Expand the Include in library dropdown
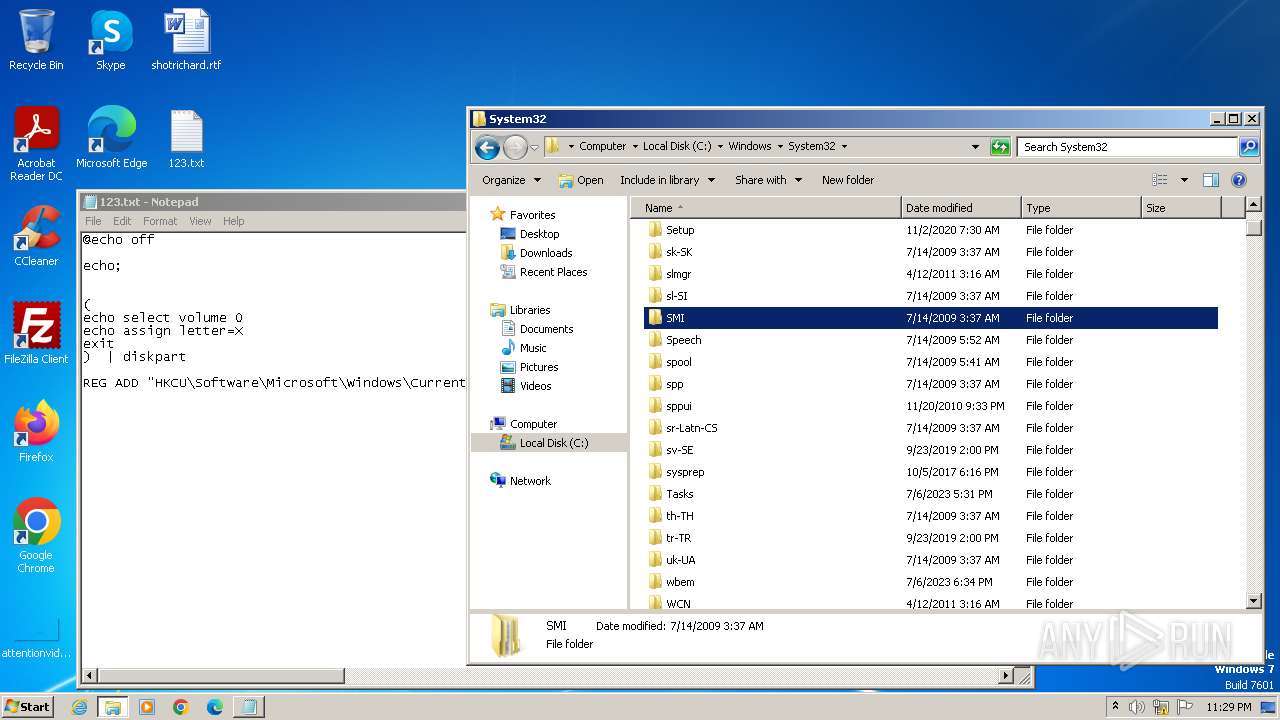Screen dimensions: 1280x720 (667, 180)
